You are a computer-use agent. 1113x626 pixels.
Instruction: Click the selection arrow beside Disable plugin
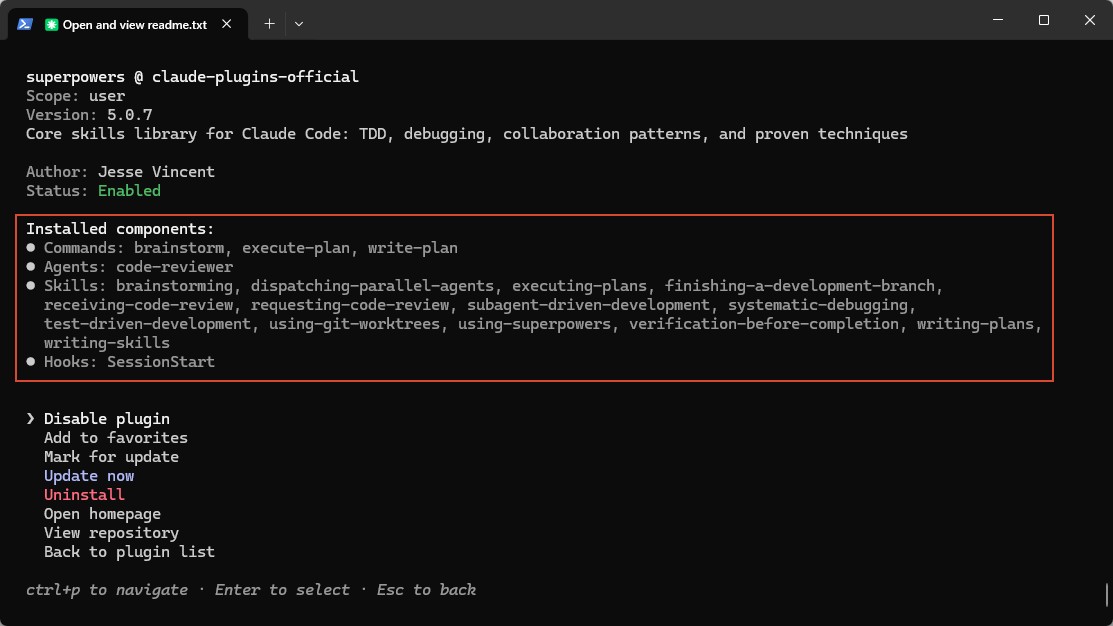click(30, 419)
